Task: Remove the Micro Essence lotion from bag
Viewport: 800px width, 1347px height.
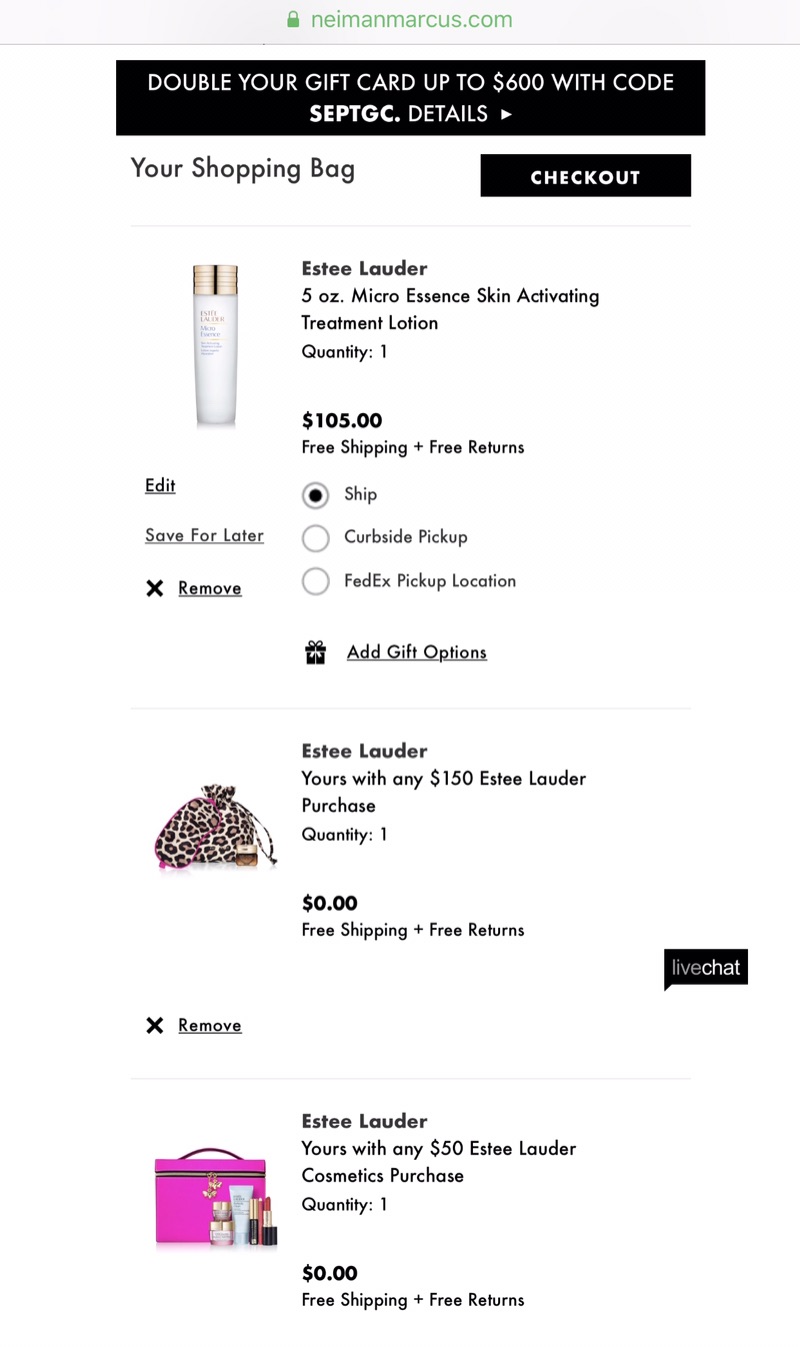Action: pyautogui.click(x=209, y=588)
